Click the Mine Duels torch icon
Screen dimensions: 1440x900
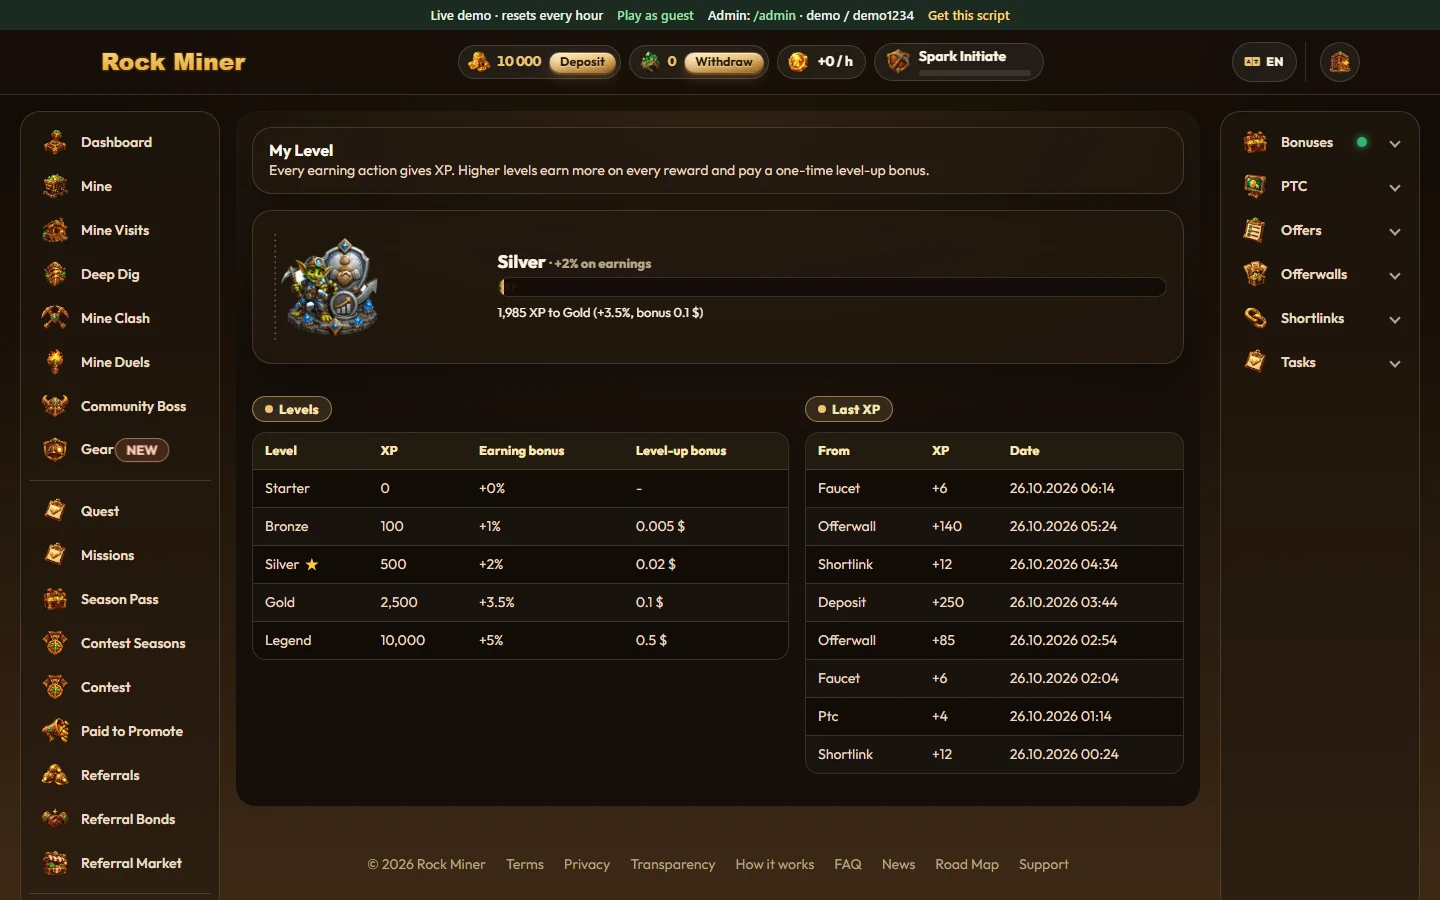coord(55,362)
